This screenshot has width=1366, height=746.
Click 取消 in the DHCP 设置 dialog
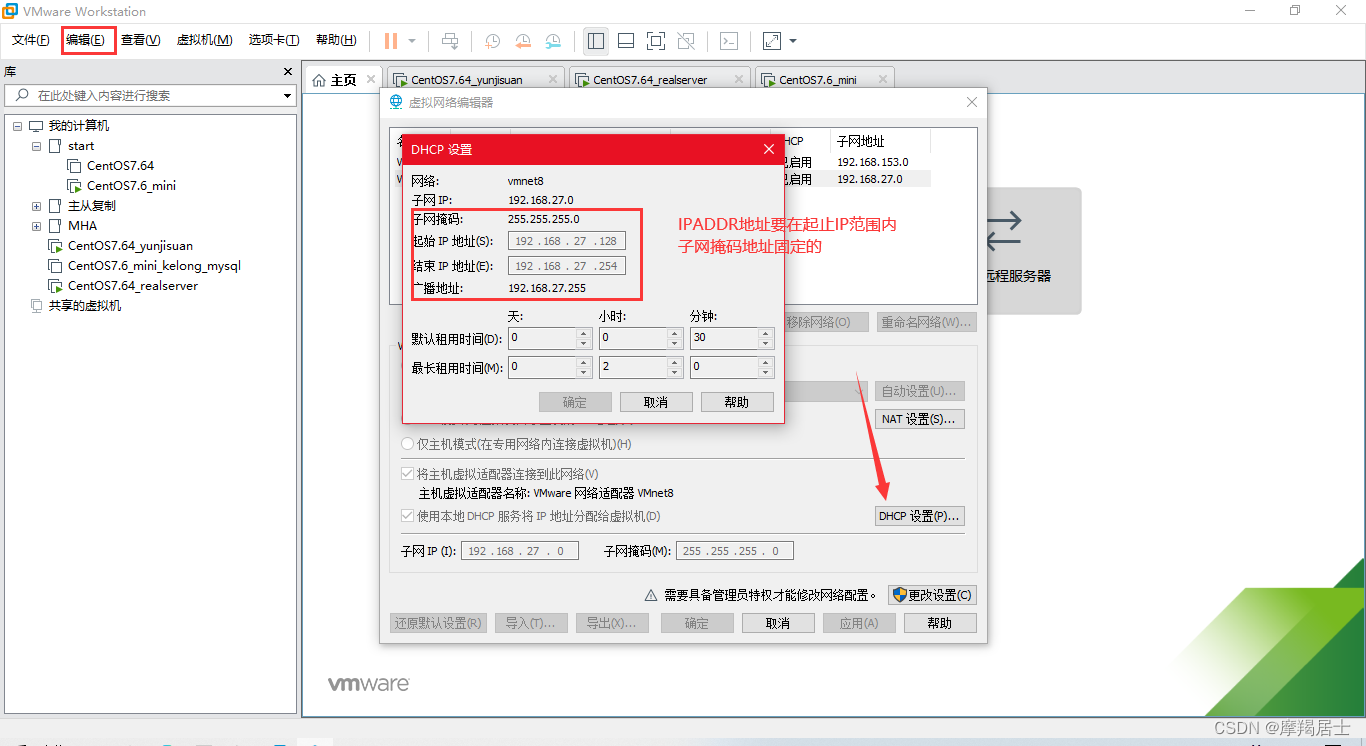click(657, 402)
